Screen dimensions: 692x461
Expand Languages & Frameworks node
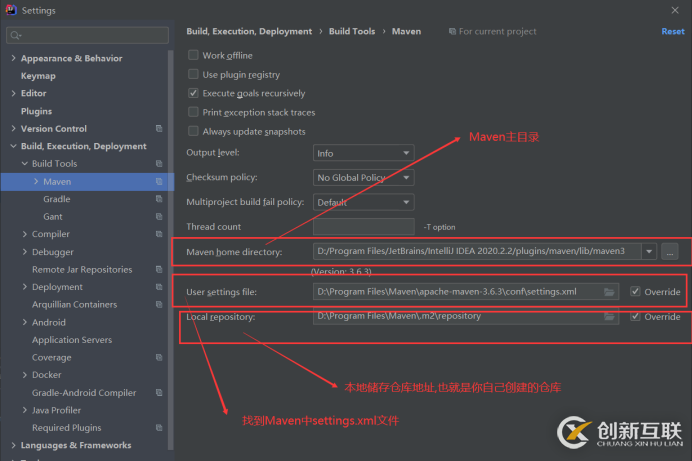point(13,445)
